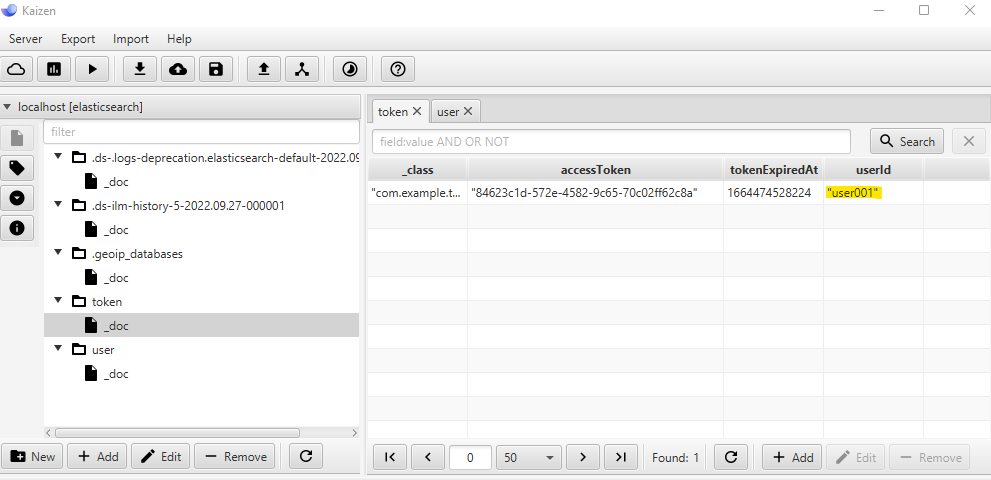Open the Help menu

(x=179, y=39)
